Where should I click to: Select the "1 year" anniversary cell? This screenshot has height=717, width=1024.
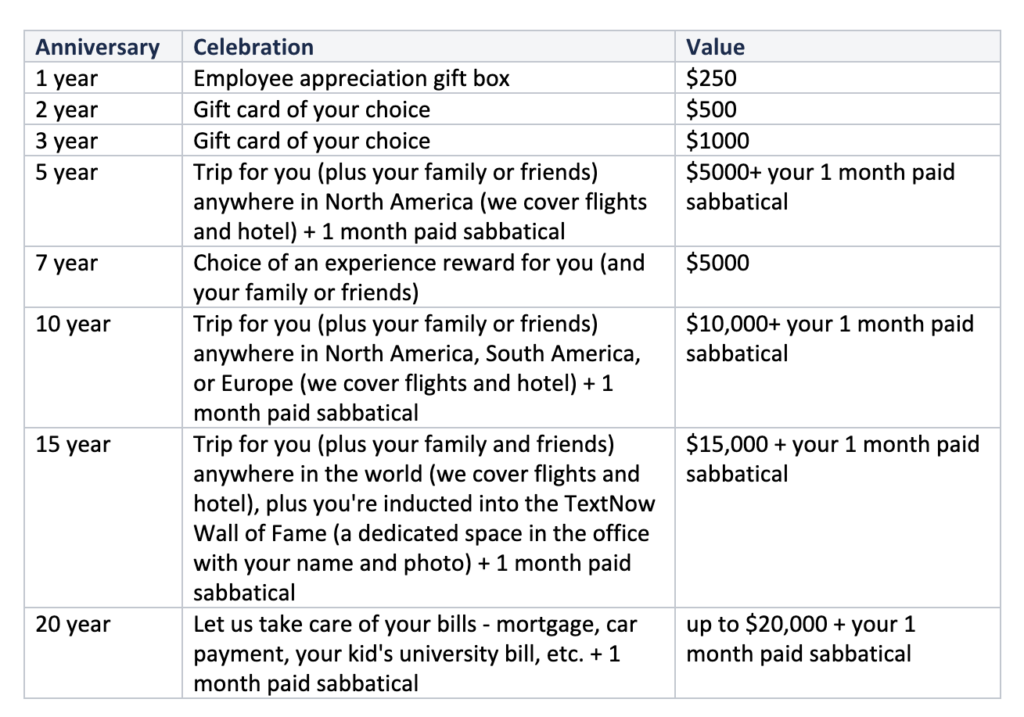pyautogui.click(x=67, y=78)
